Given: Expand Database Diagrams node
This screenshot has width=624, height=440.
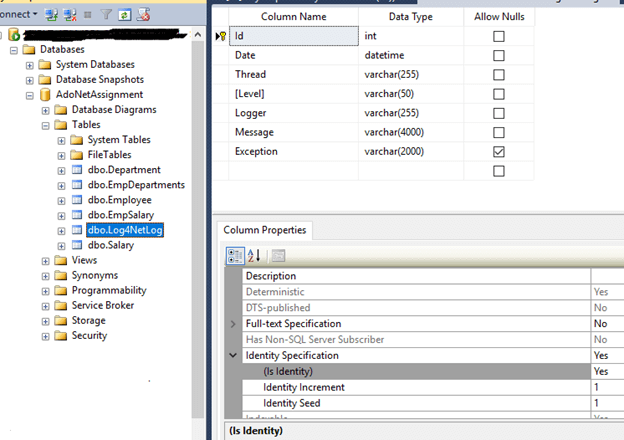Looking at the screenshot, I should (46, 111).
